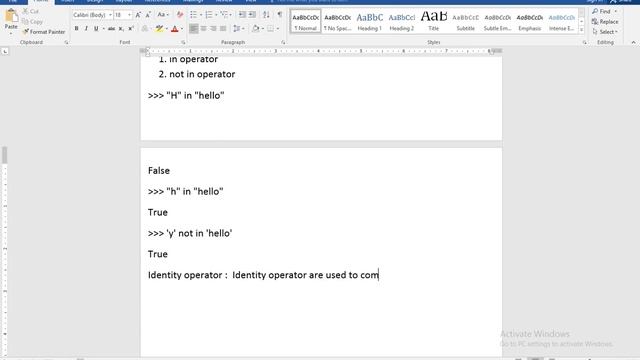Align text left

pyautogui.click(x=193, y=29)
